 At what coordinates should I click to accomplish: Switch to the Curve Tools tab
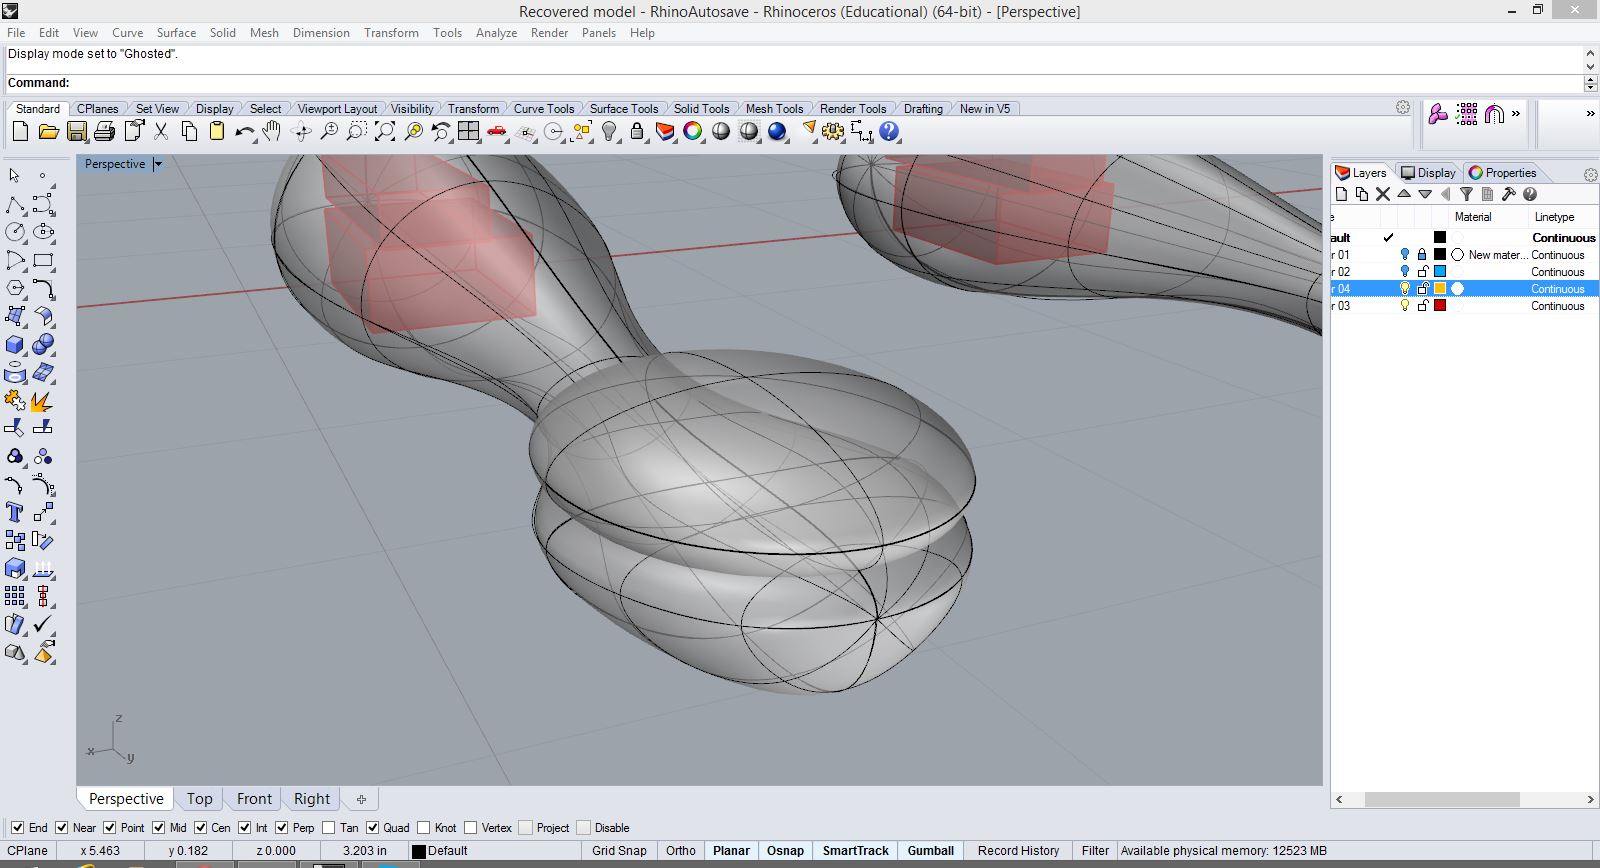[x=543, y=109]
